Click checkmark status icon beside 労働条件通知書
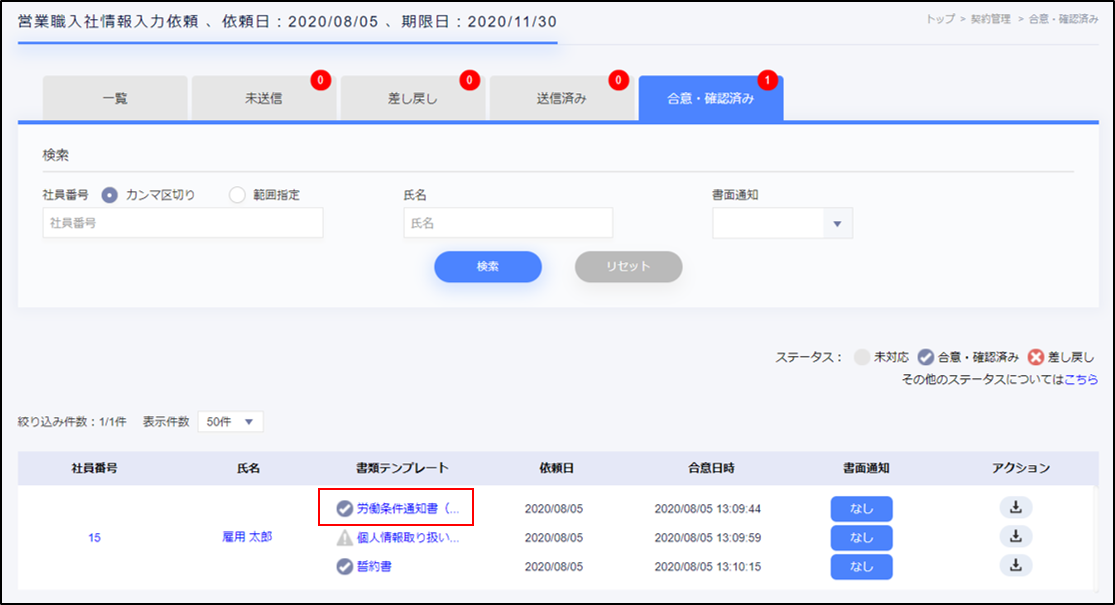 345,508
